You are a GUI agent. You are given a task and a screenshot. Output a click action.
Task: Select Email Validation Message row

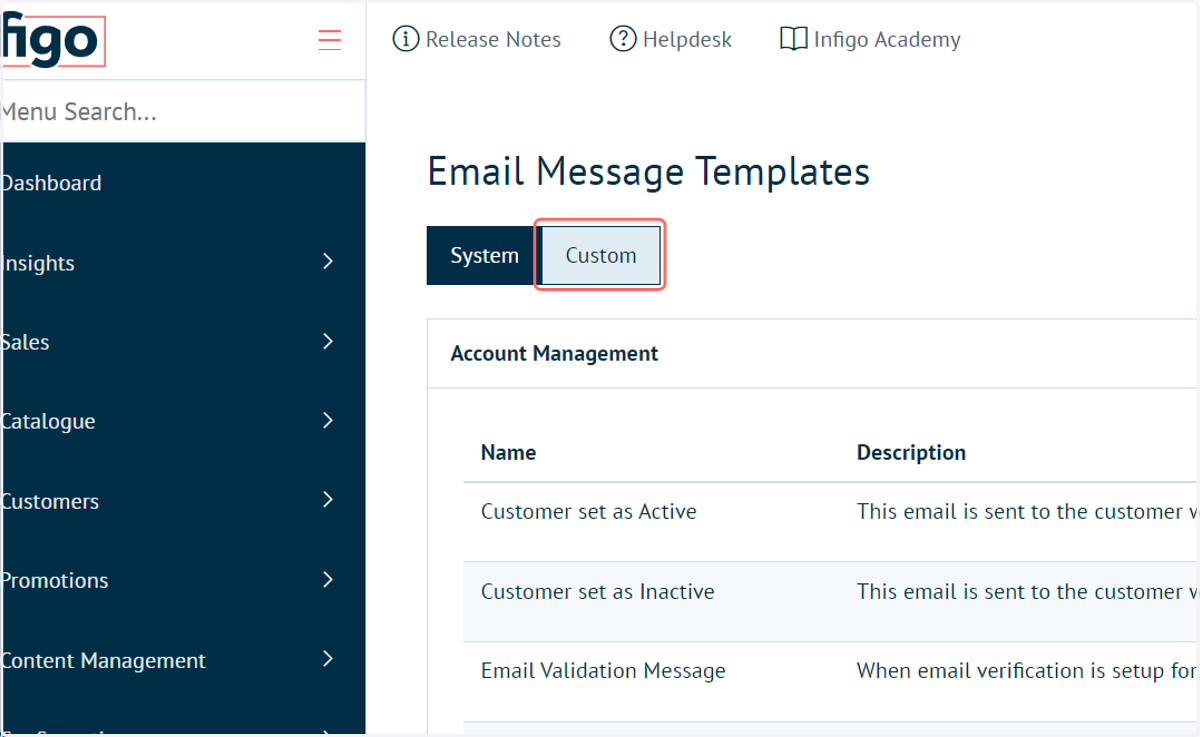coord(831,681)
